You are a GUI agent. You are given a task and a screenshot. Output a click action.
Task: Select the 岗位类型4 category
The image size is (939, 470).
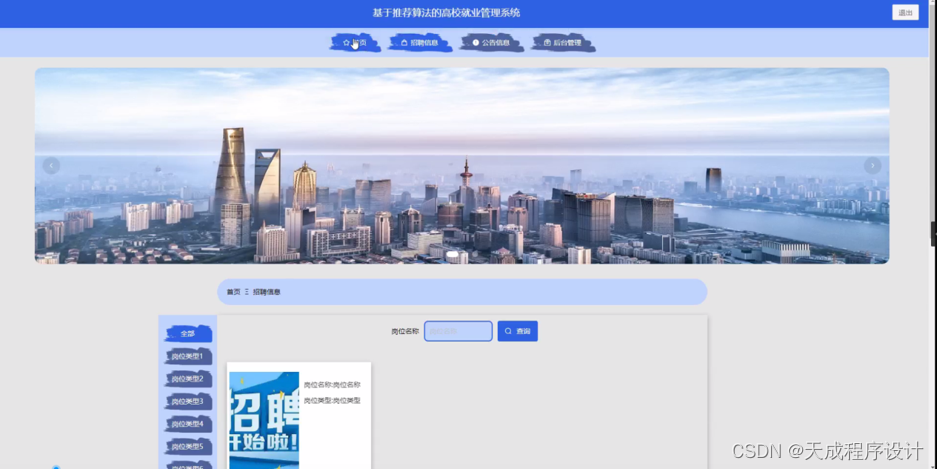(x=188, y=424)
